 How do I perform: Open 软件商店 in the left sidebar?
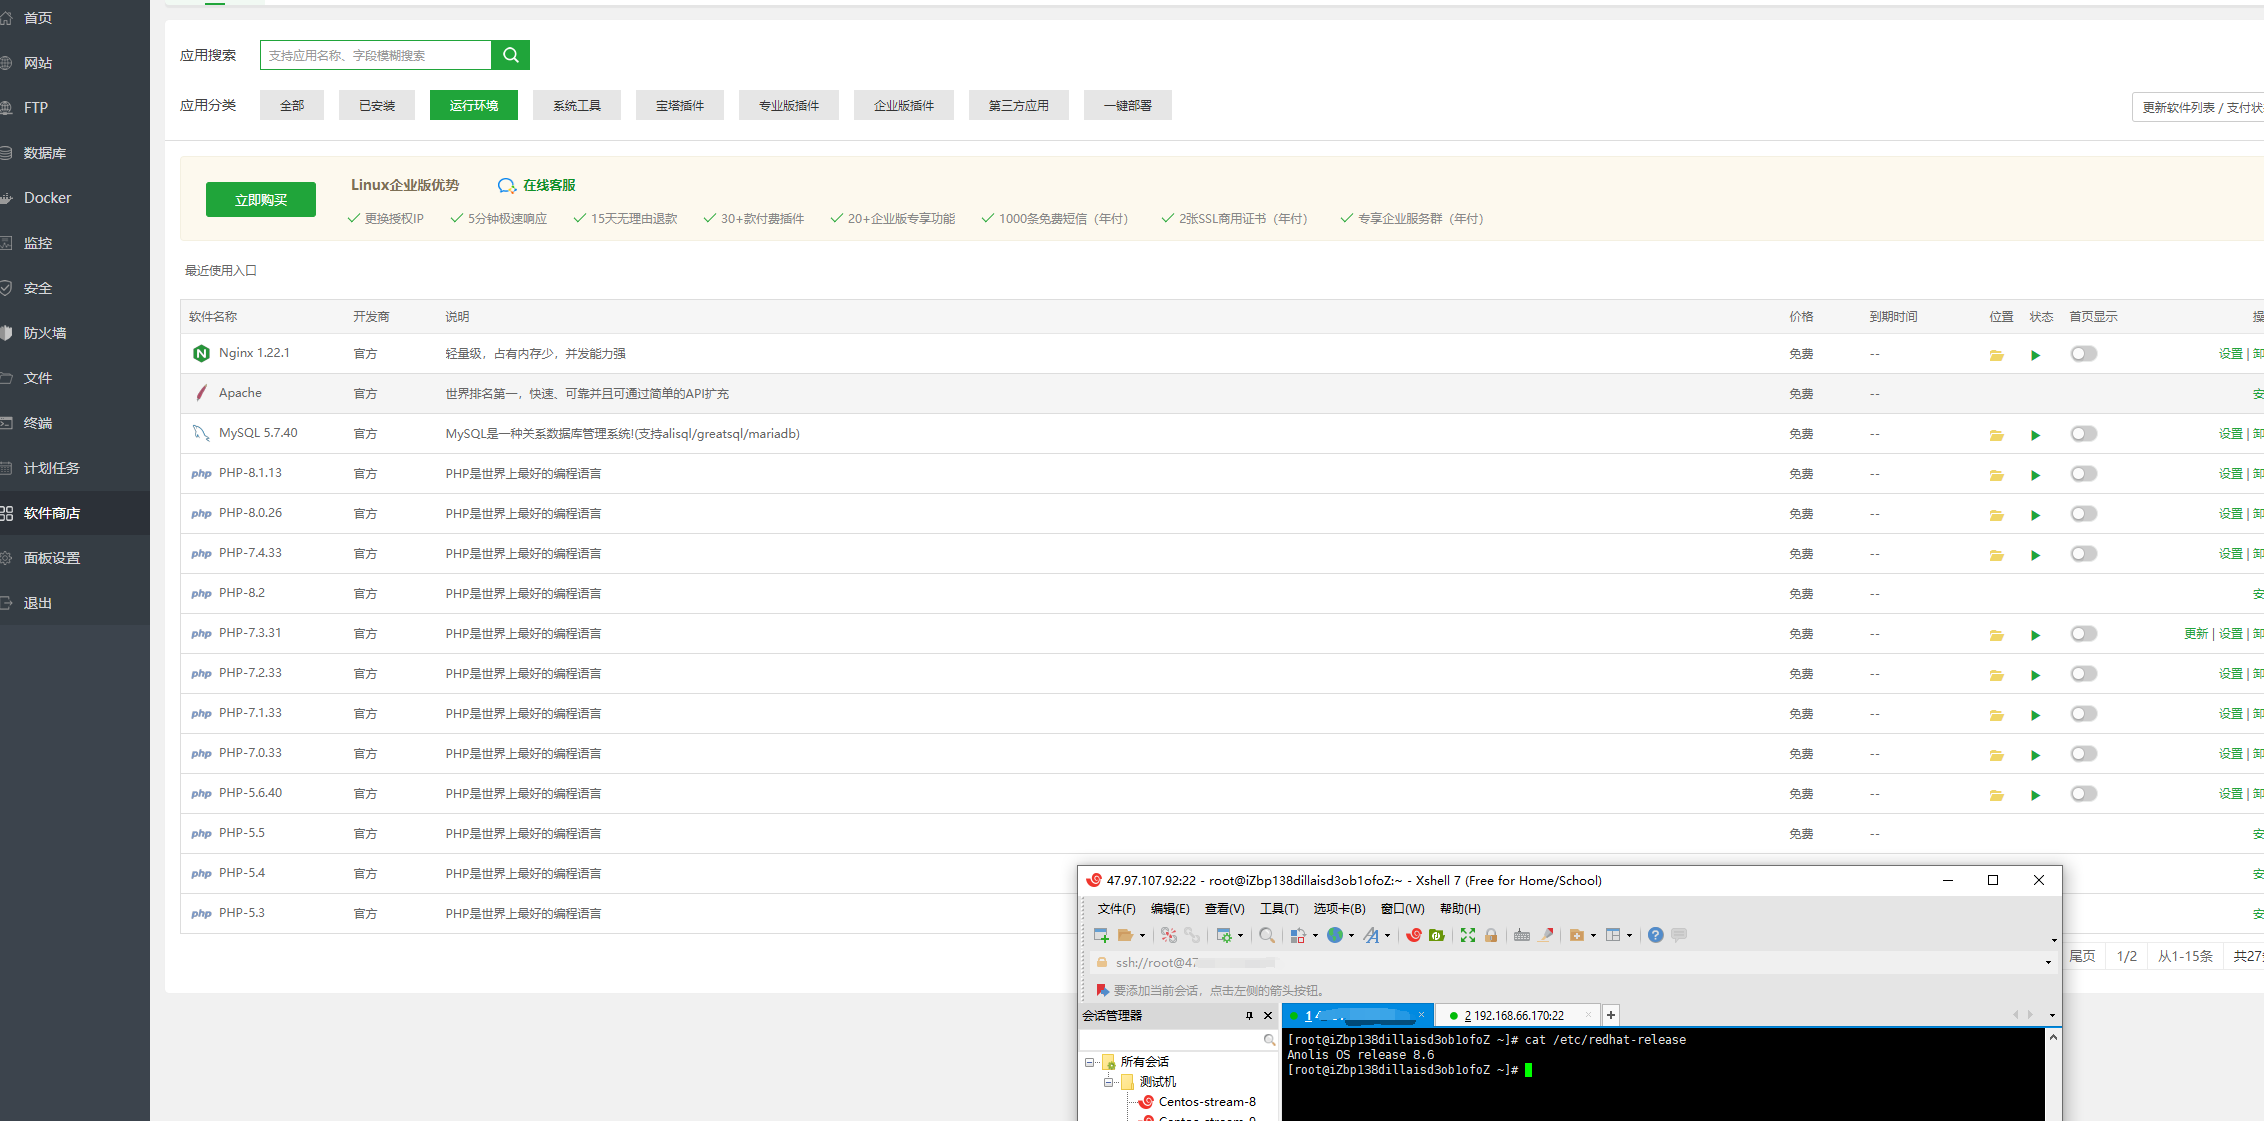coord(75,513)
